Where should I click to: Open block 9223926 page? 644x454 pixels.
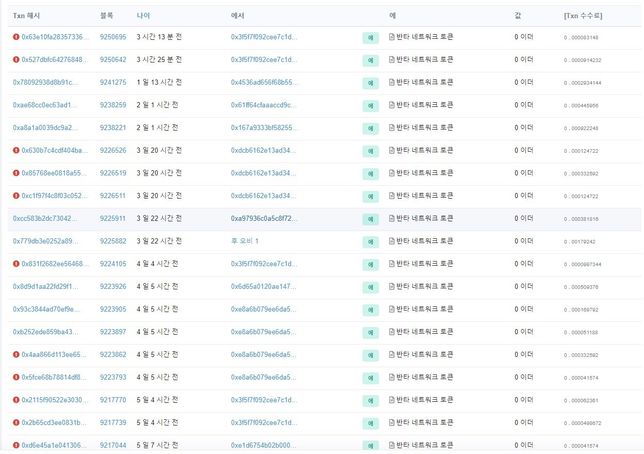[112, 286]
